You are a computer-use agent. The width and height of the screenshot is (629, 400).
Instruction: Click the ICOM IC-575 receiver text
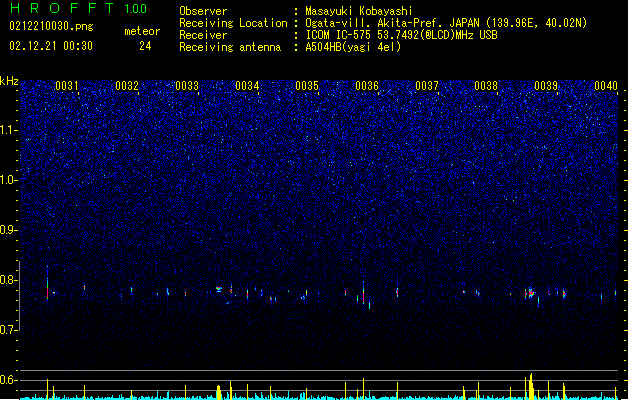click(401, 35)
